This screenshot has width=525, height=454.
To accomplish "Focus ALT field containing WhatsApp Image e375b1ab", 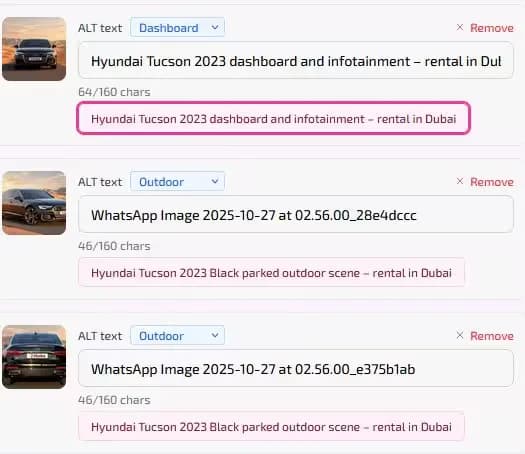I will [x=296, y=369].
